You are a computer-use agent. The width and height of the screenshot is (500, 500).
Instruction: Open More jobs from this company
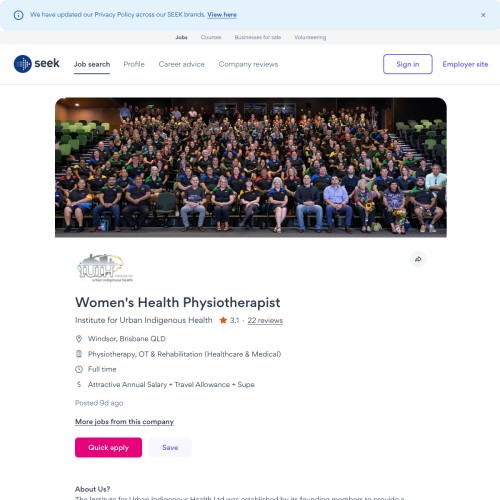[x=124, y=422]
